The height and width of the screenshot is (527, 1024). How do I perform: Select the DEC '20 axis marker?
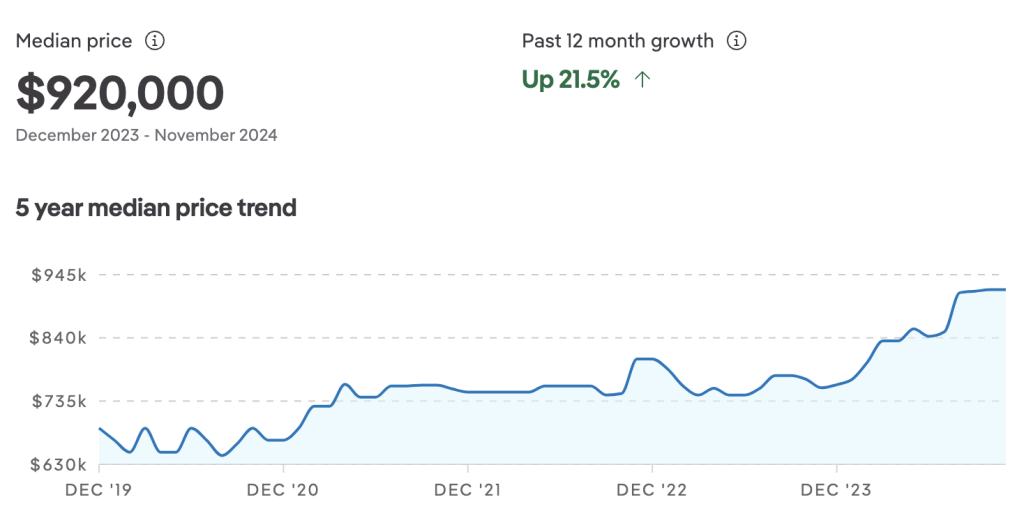pyautogui.click(x=283, y=490)
